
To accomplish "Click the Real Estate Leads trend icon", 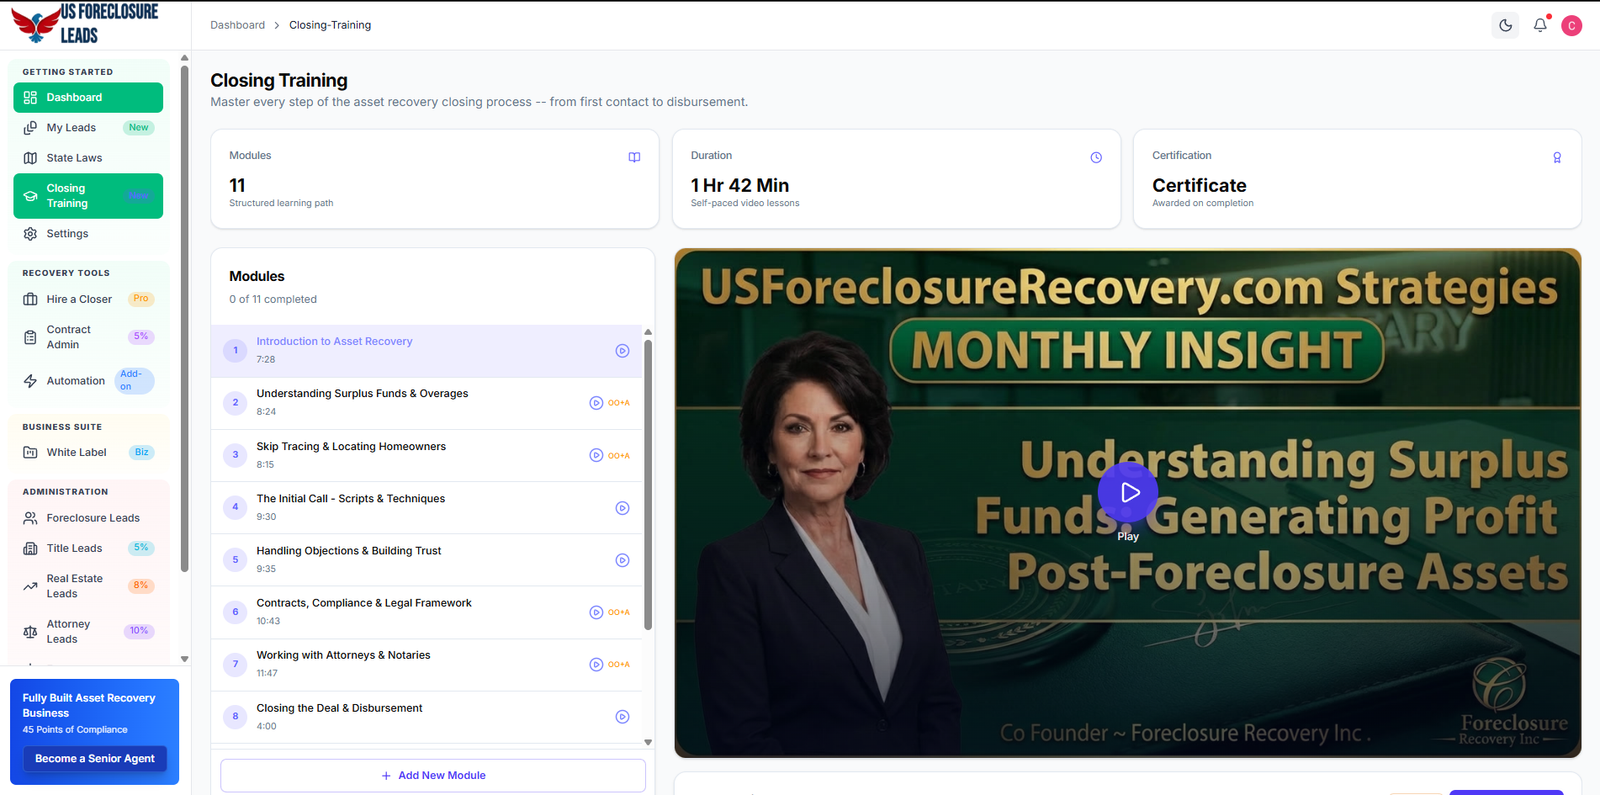I will tap(30, 586).
